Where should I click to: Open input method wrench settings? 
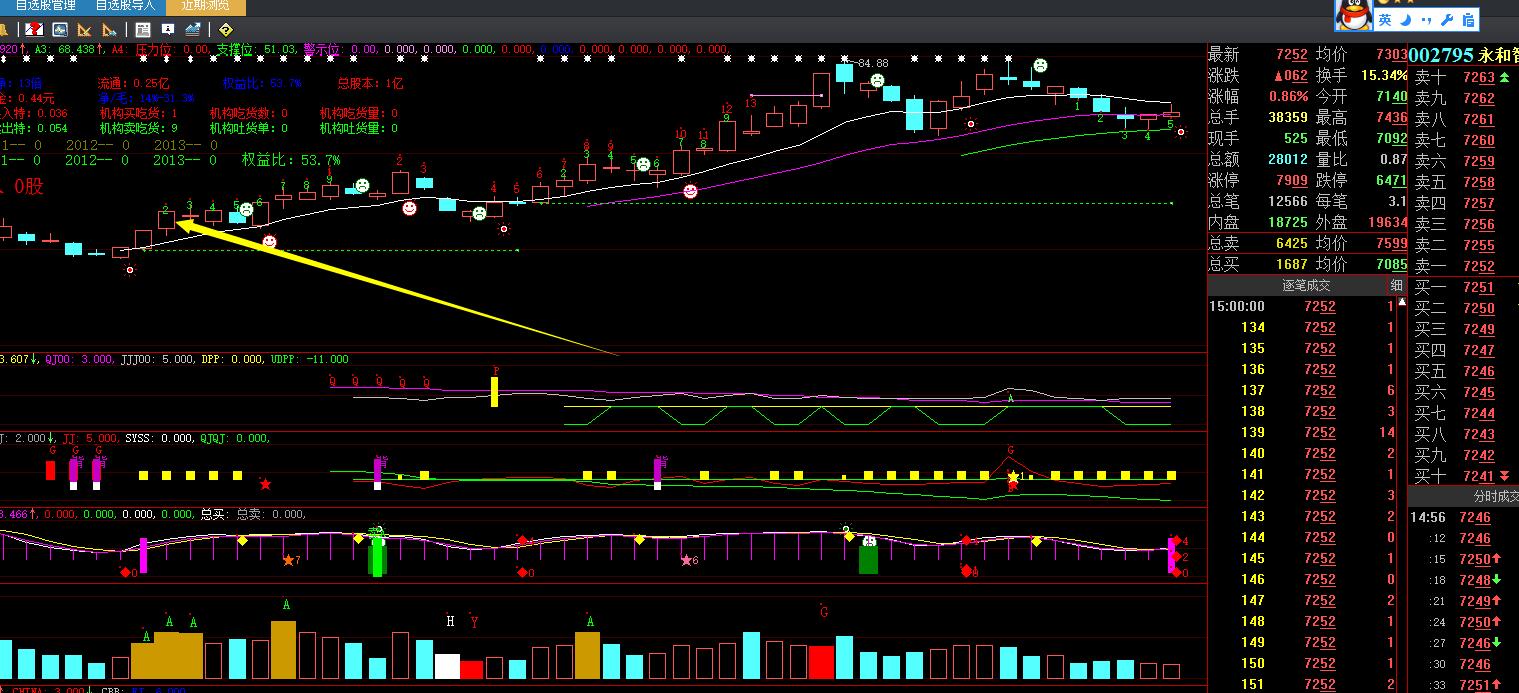(x=1448, y=20)
